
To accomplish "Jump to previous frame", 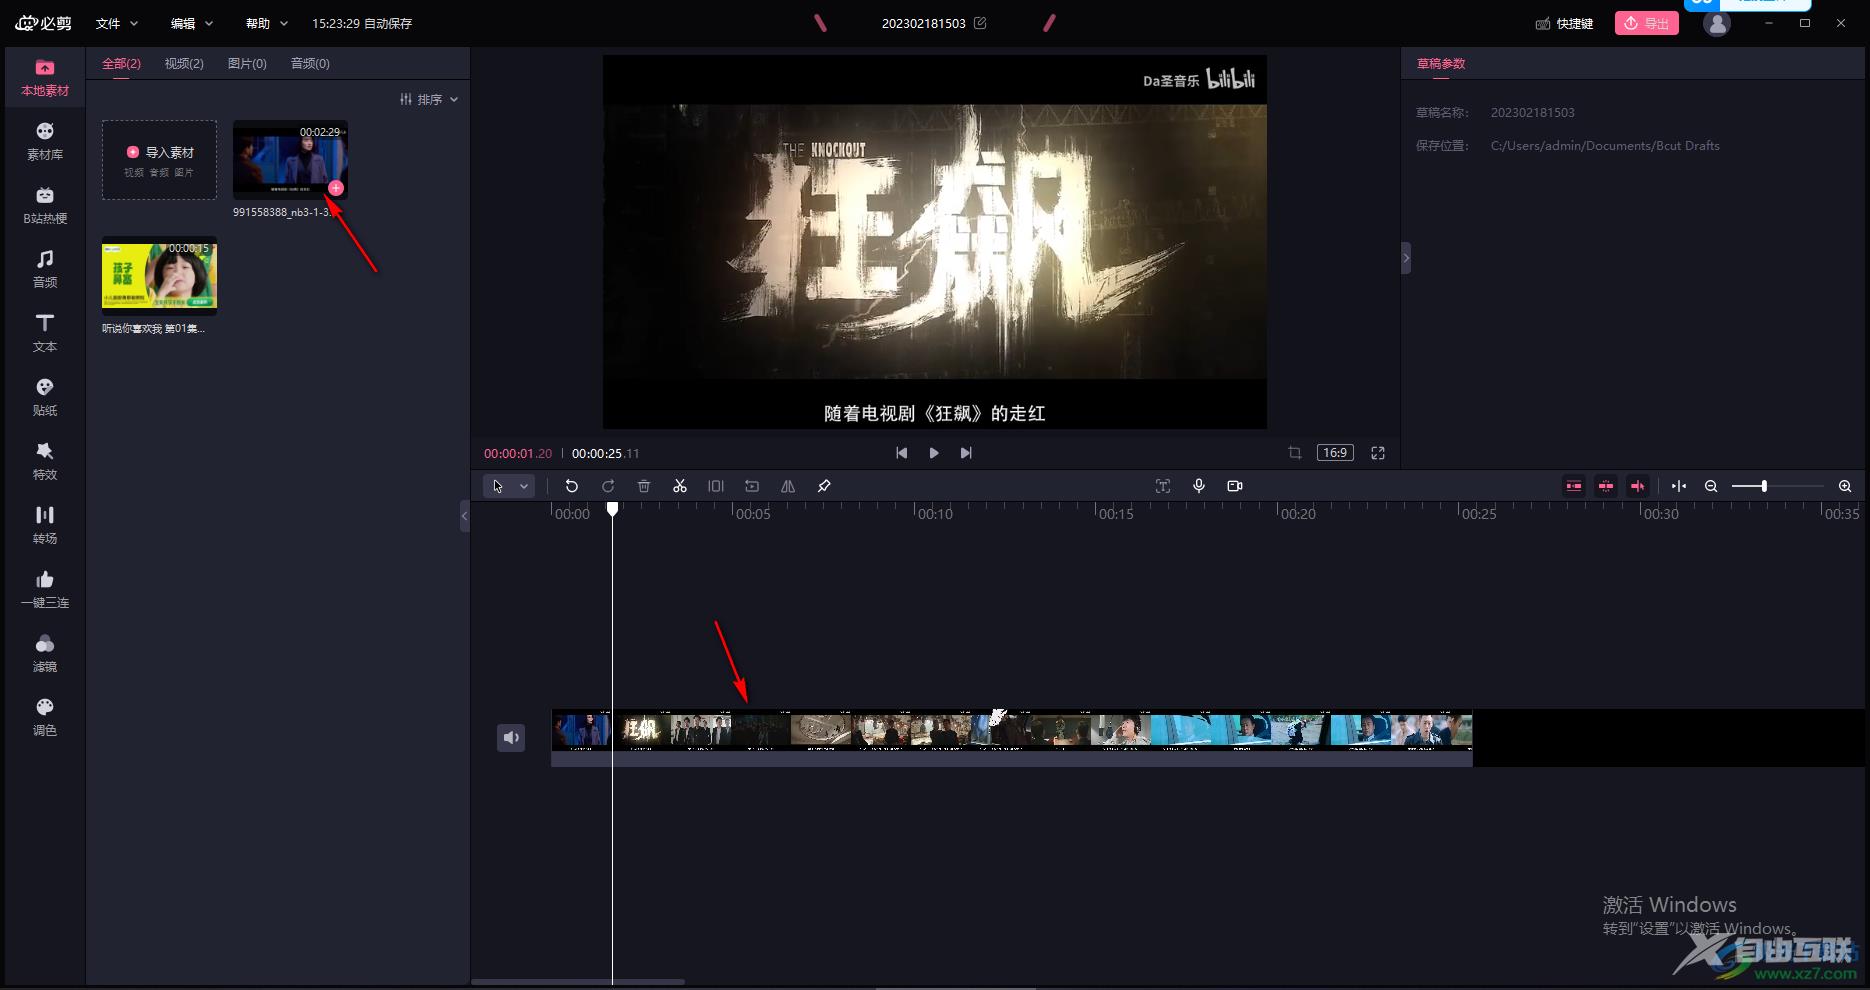I will [x=902, y=453].
